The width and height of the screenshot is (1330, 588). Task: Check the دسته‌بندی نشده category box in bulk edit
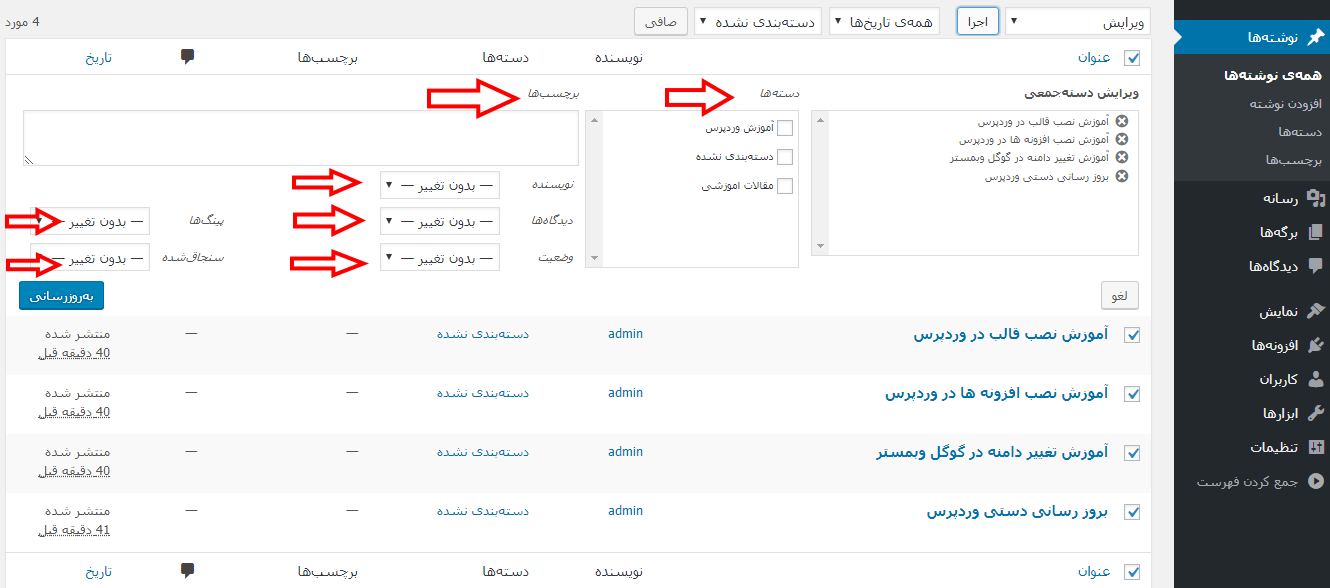click(785, 157)
